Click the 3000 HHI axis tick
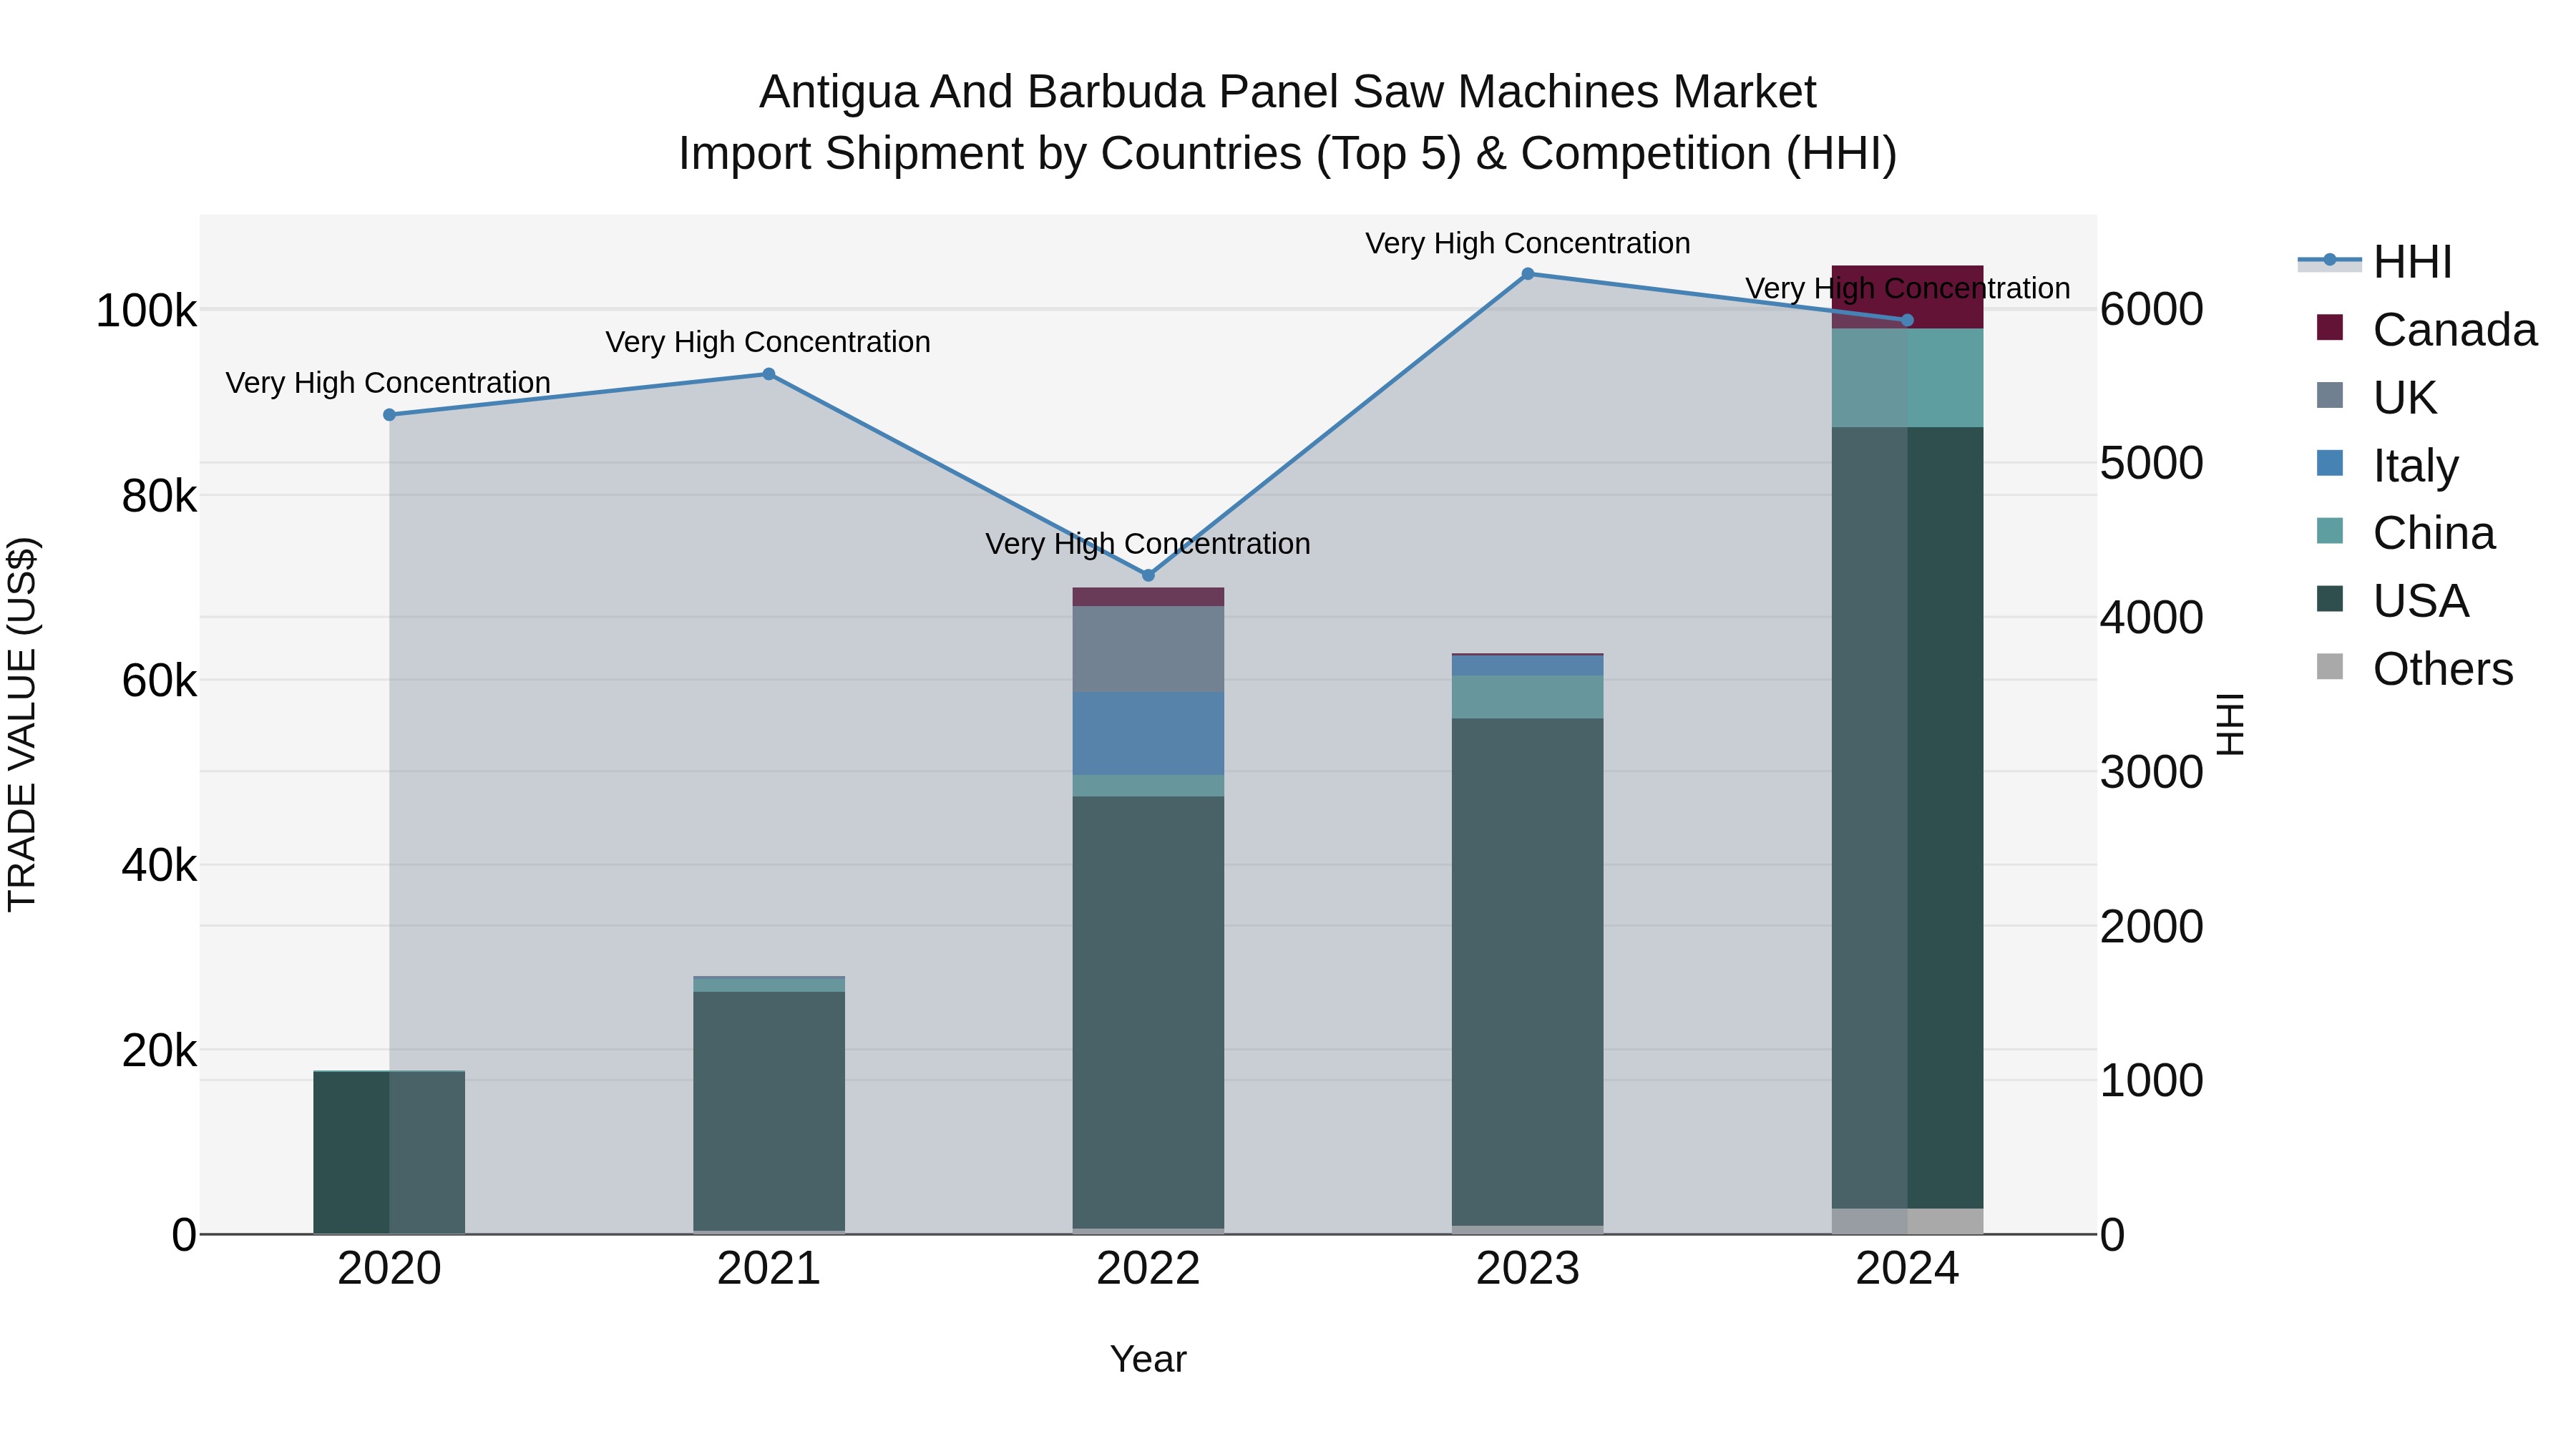 pos(2151,772)
